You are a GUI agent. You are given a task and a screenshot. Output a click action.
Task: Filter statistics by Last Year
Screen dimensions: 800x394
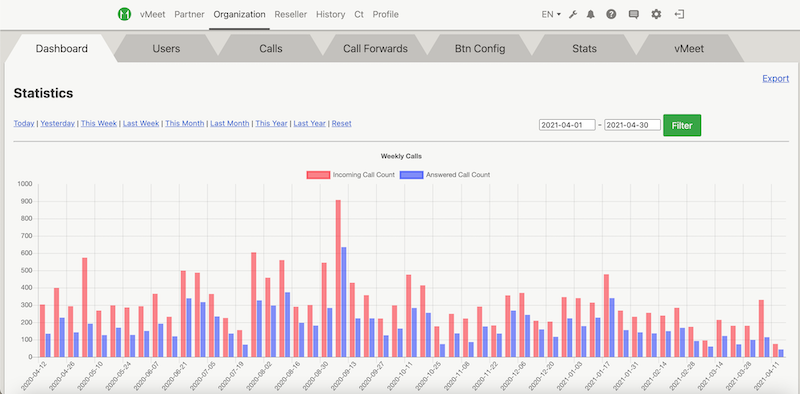tap(310, 124)
